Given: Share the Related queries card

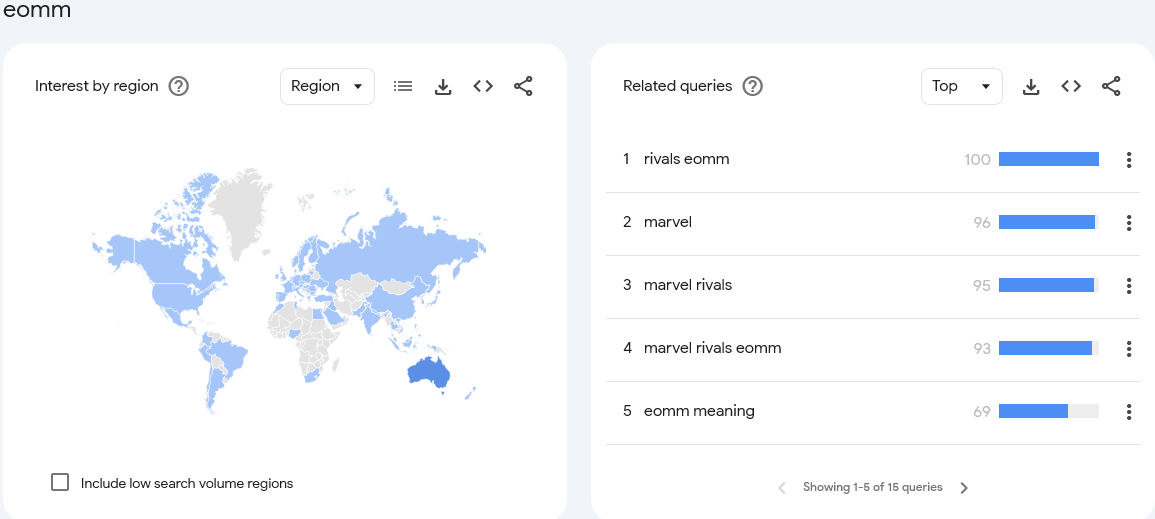Looking at the screenshot, I should pos(1112,86).
